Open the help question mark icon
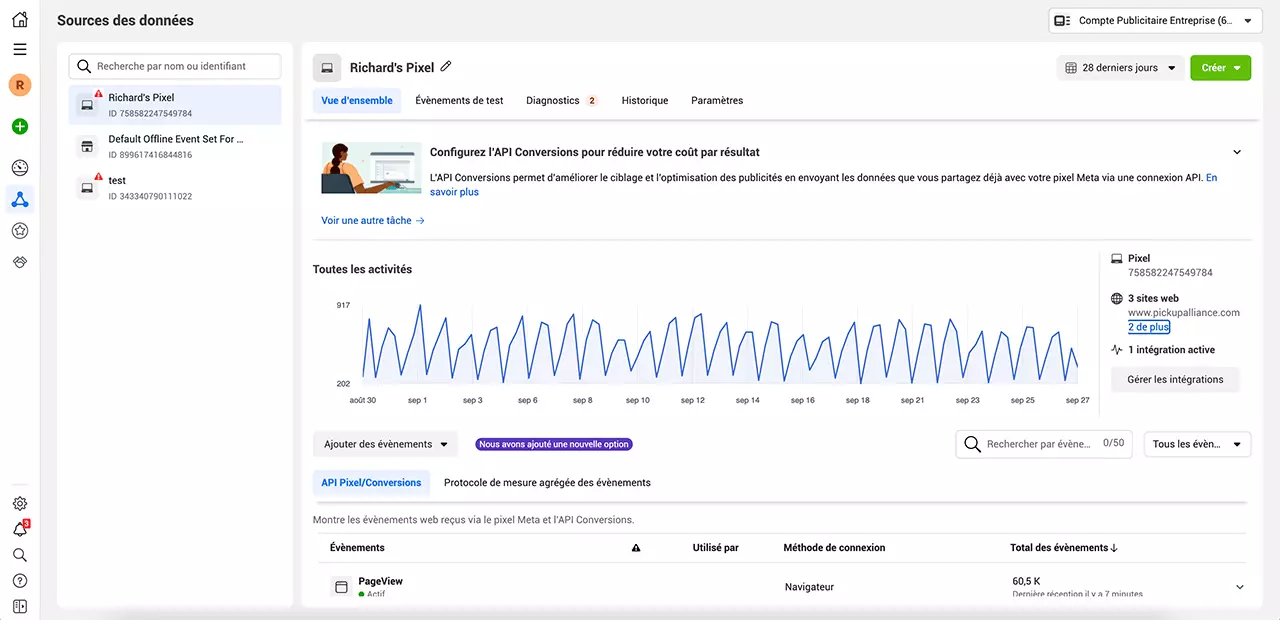 click(x=20, y=581)
